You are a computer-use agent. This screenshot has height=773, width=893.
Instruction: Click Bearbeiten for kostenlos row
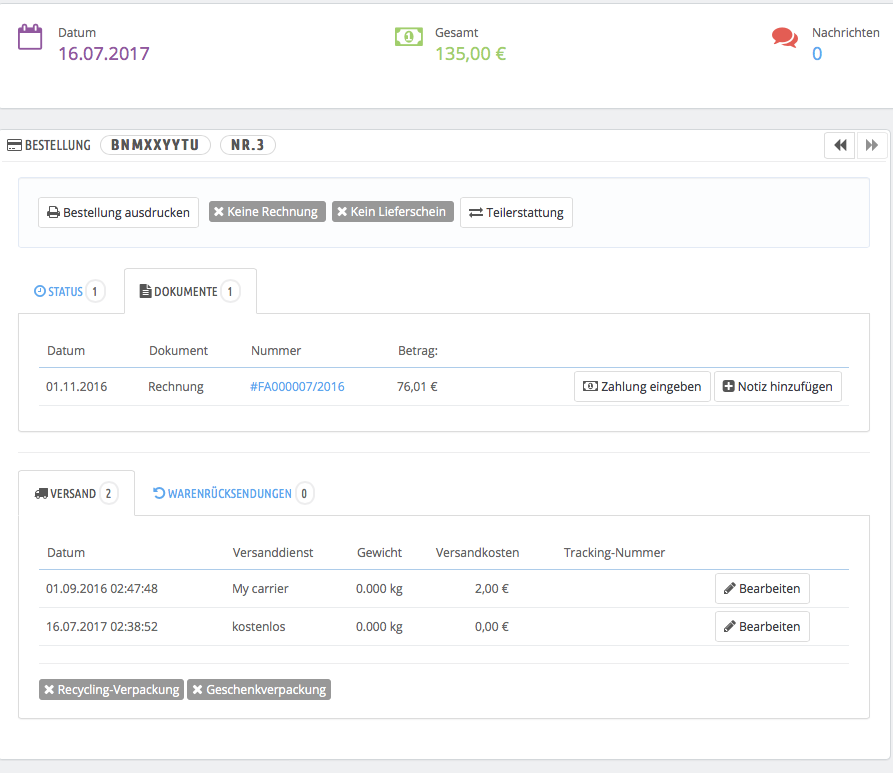(763, 627)
